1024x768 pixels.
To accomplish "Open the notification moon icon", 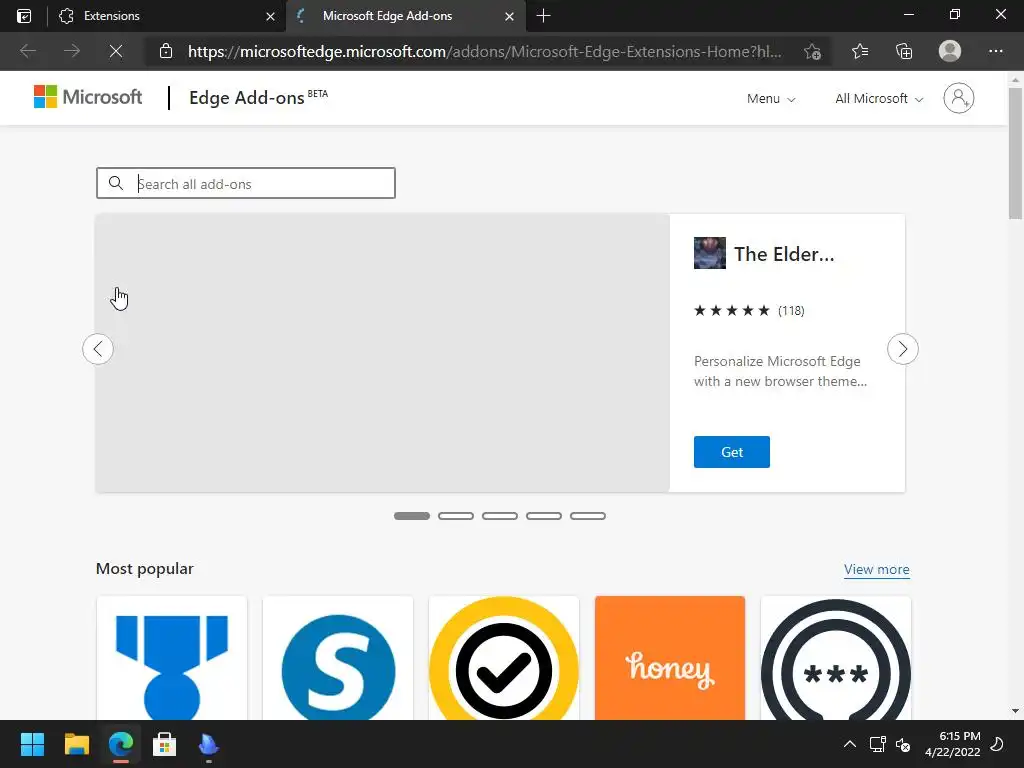I will [x=997, y=744].
